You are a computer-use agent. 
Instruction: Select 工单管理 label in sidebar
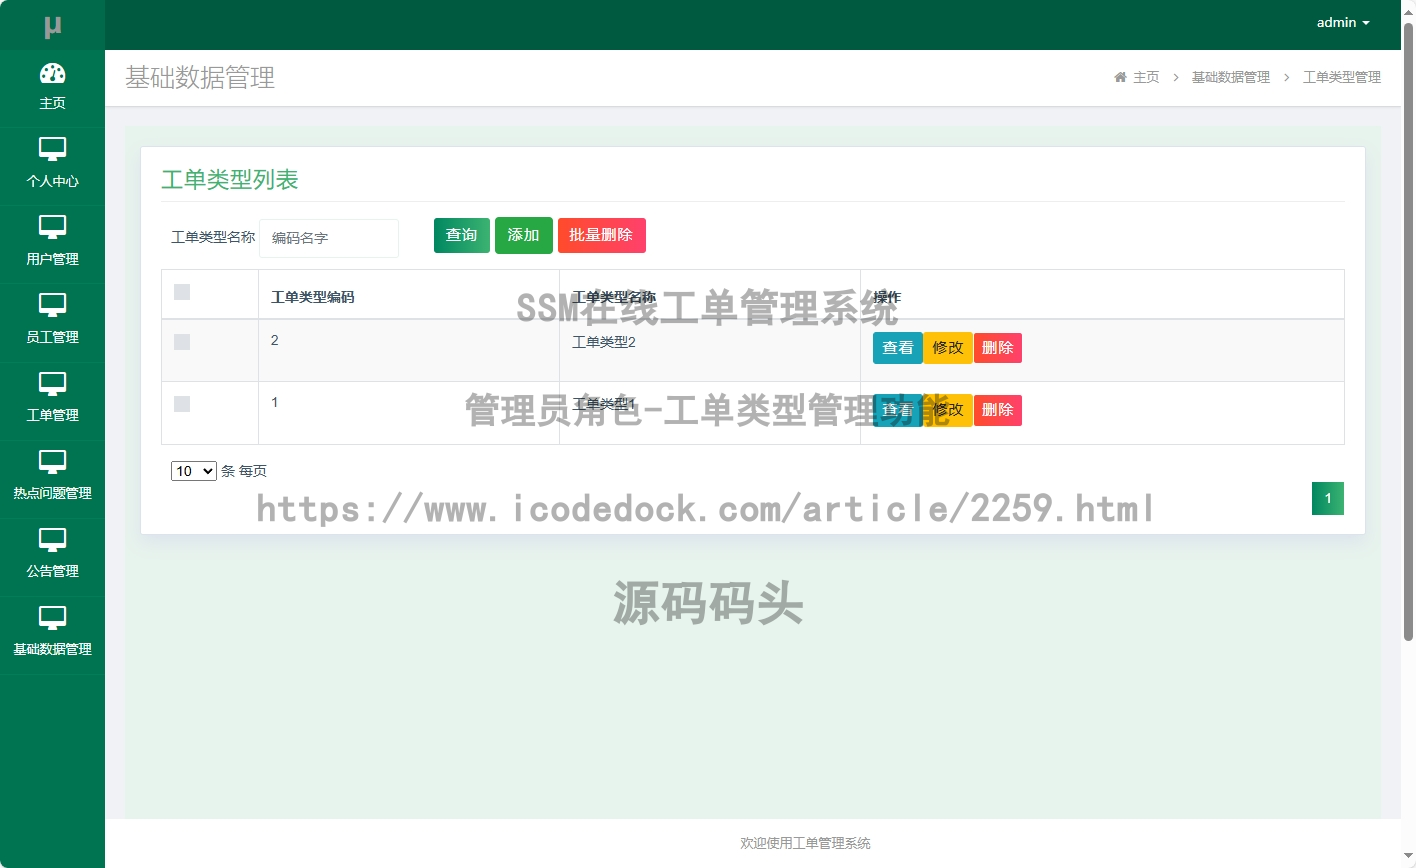[52, 415]
